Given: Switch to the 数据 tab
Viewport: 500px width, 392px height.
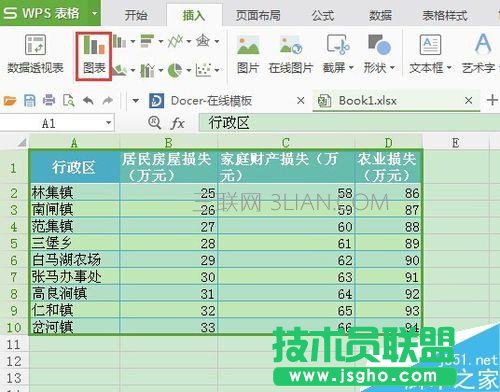Looking at the screenshot, I should click(x=380, y=15).
